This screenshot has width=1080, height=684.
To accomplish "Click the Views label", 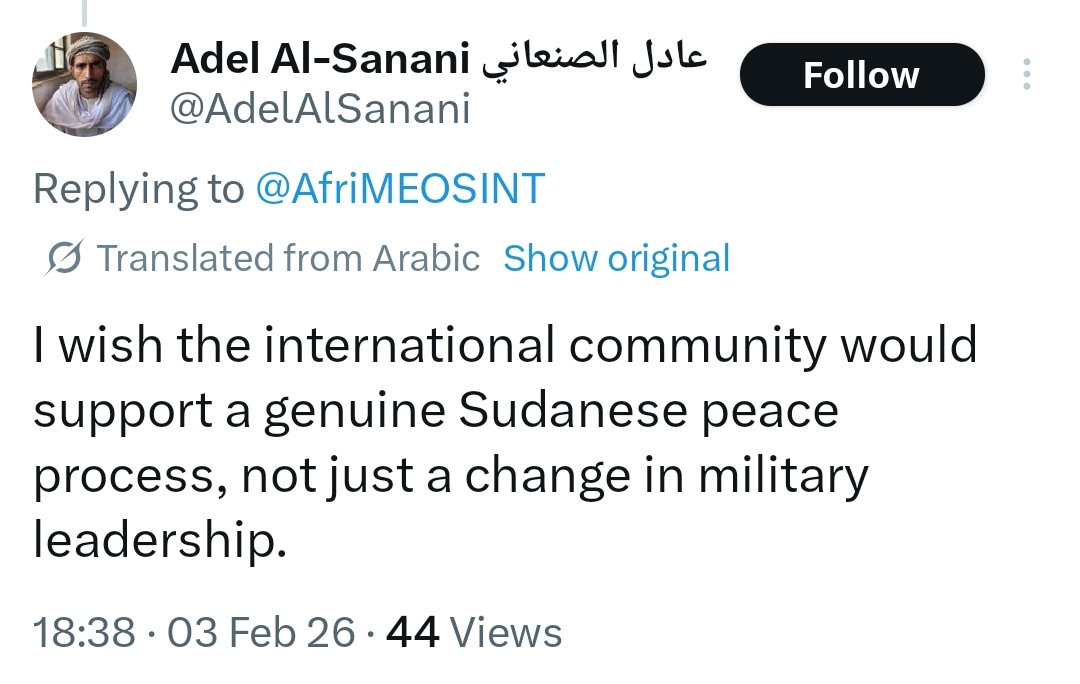I will [506, 633].
